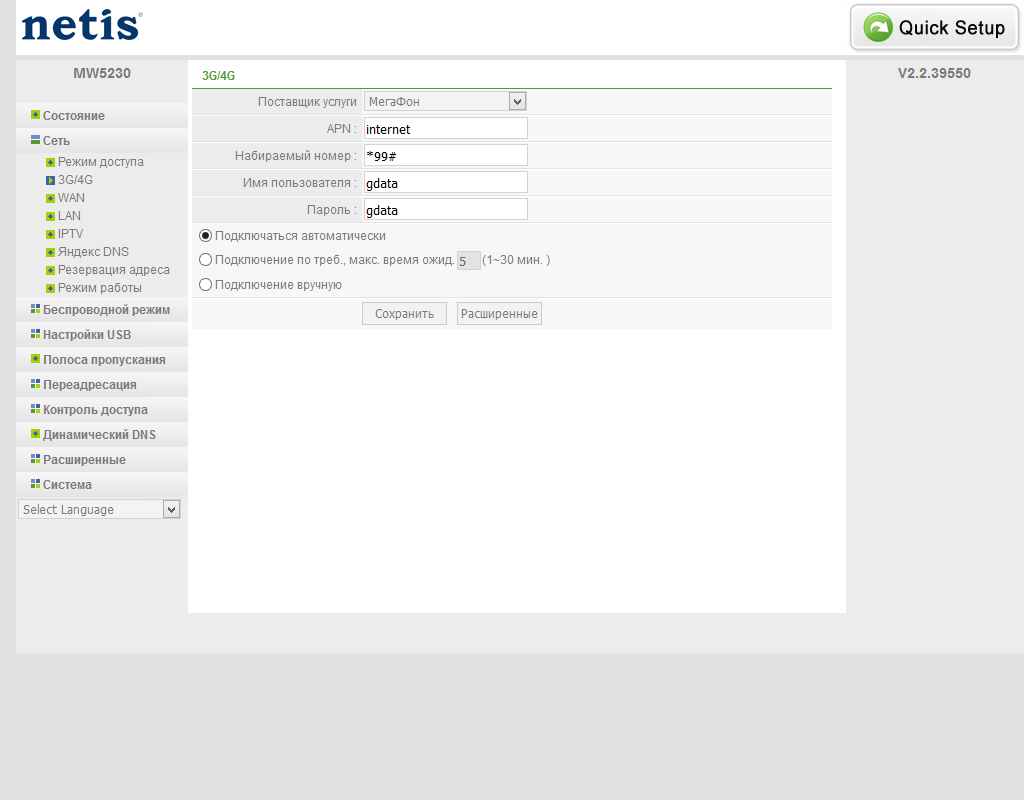Open the Поставщик услуги МегаФон dropdown
Image resolution: width=1024 pixels, height=800 pixels.
(x=445, y=101)
